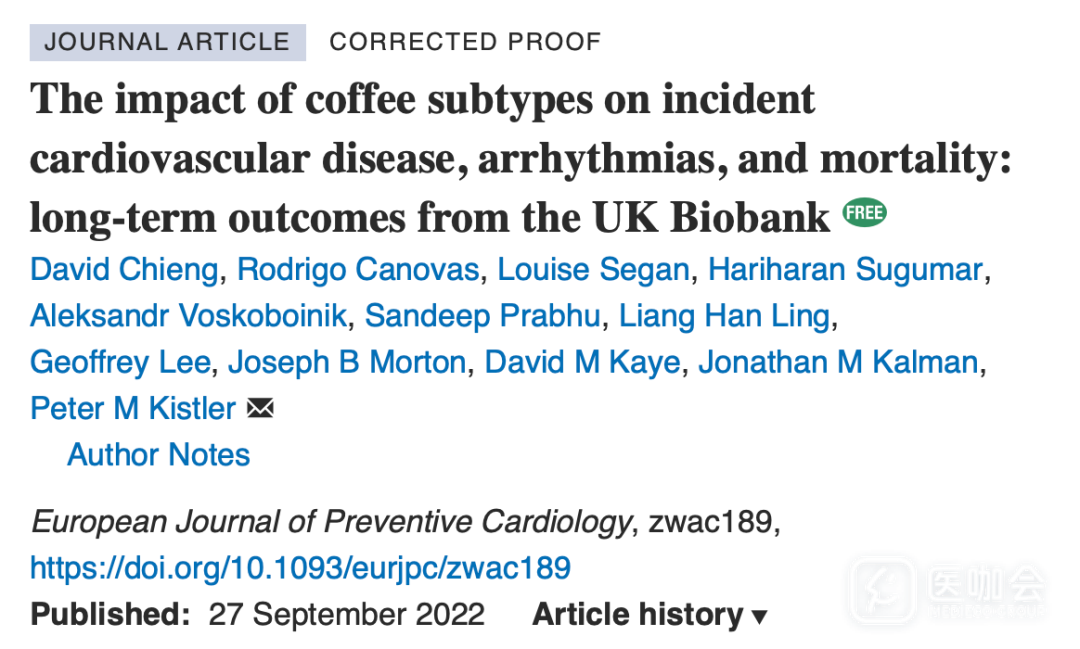1080x649 pixels.
Task: Click the European Journal of Preventive Cardiology title
Action: 331,522
